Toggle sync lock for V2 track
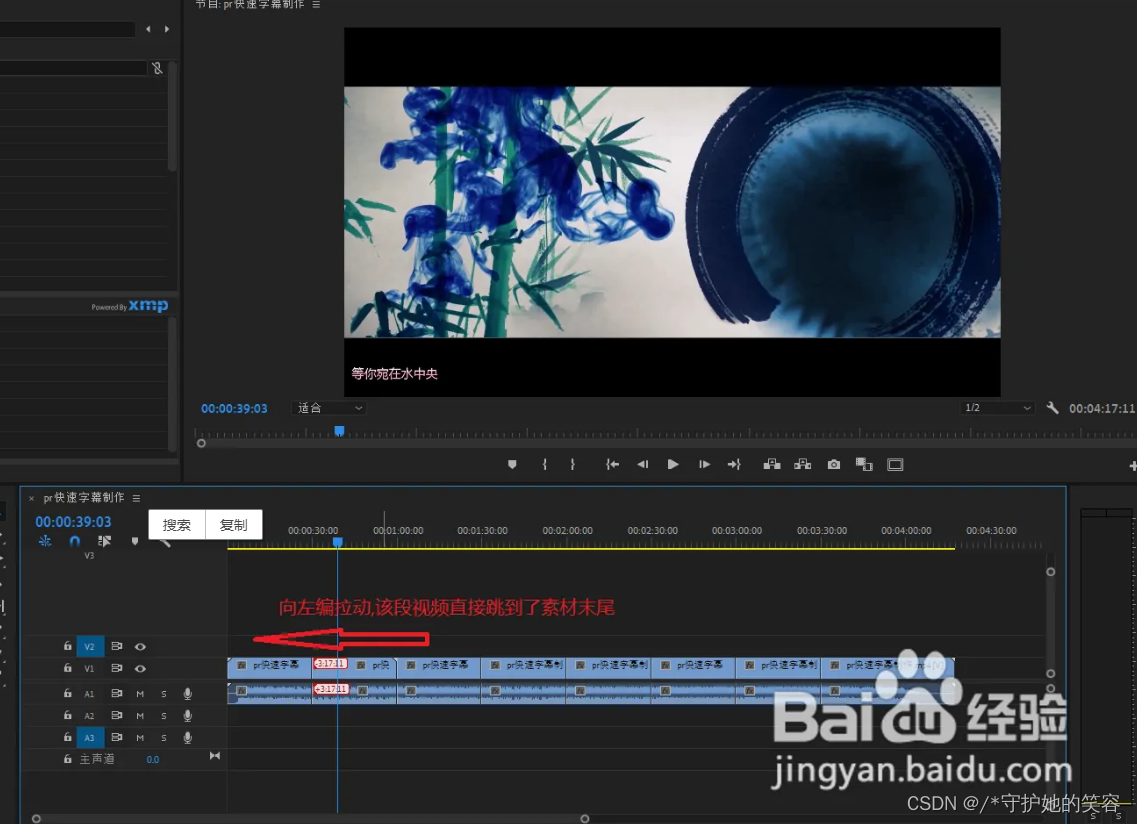1137x824 pixels. pyautogui.click(x=116, y=646)
